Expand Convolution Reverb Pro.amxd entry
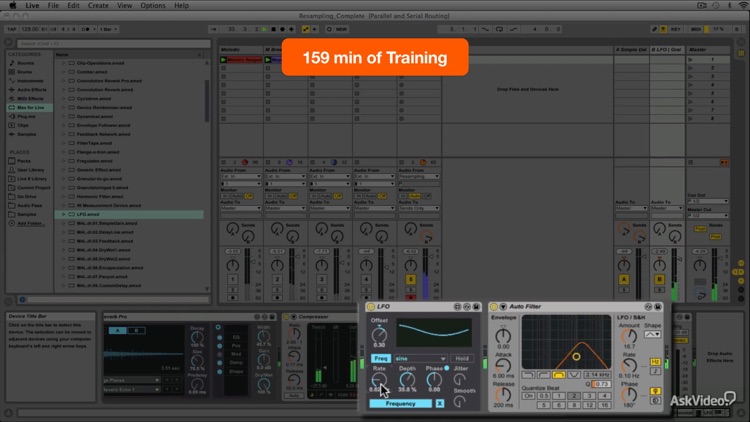750x422 pixels. click(x=63, y=81)
